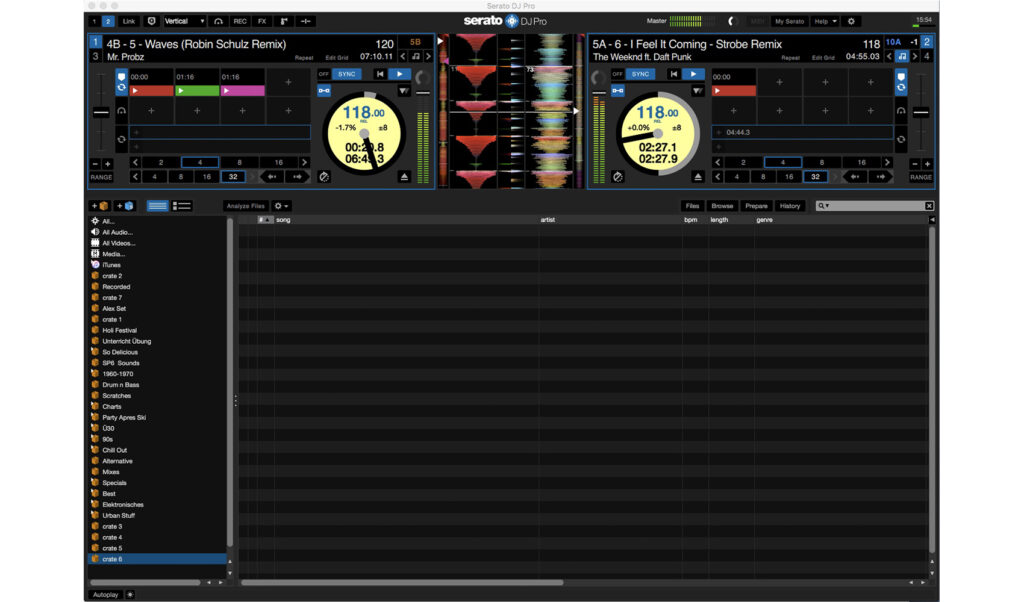
Task: Eject the track from deck 1
Action: pos(404,177)
